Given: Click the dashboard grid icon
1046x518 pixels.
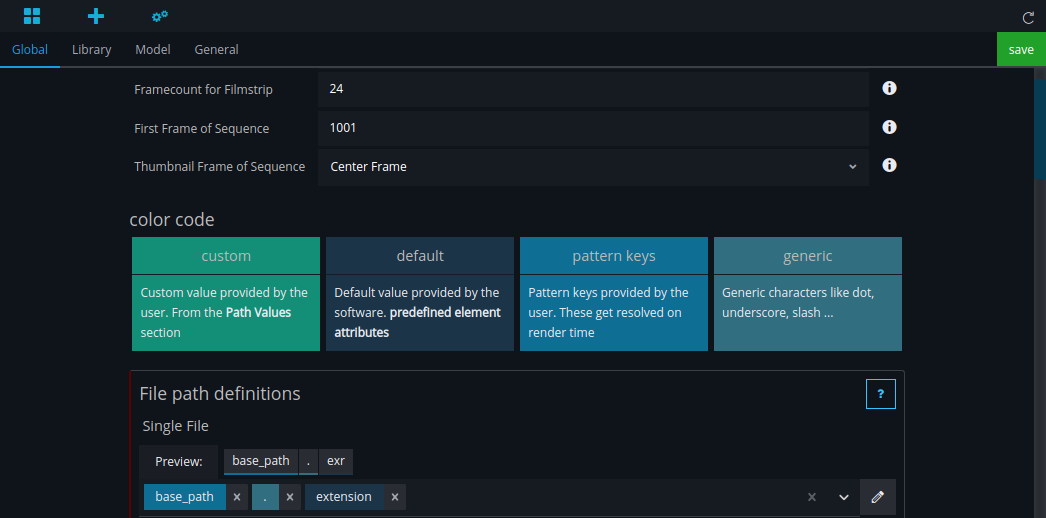Looking at the screenshot, I should (32, 16).
